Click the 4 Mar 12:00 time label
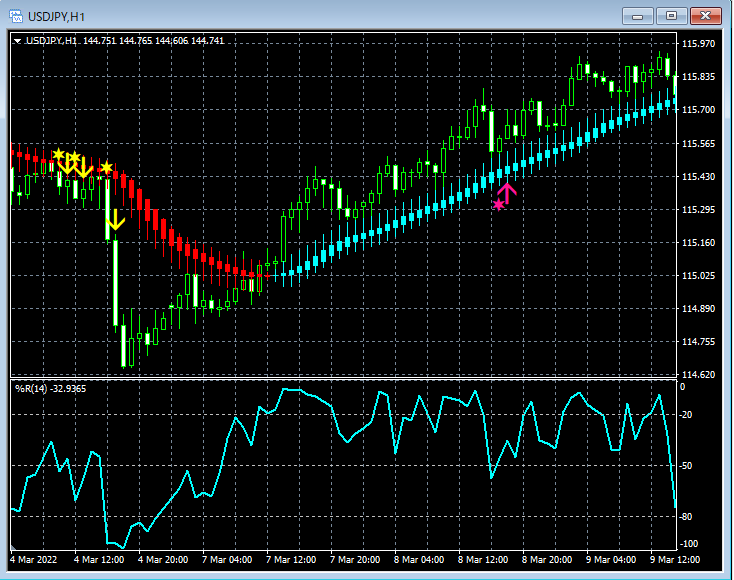 pyautogui.click(x=99, y=560)
